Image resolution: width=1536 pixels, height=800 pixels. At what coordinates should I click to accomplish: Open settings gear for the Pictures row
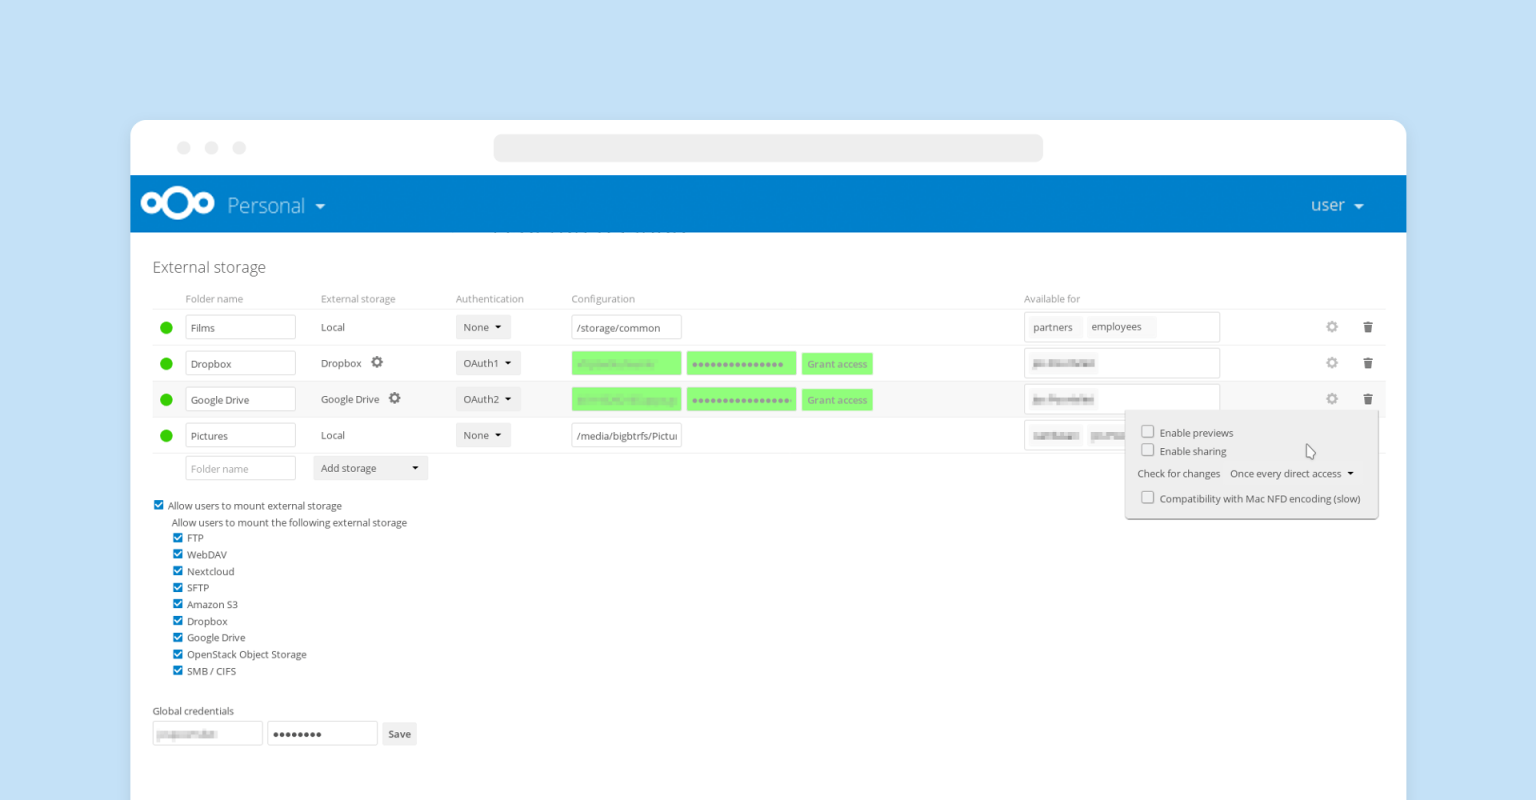coord(1331,434)
